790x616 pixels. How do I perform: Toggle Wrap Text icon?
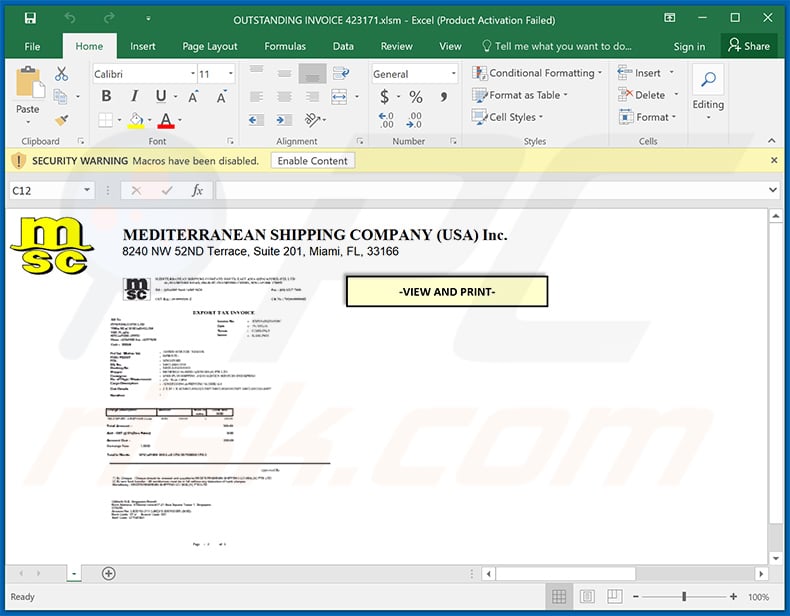click(341, 74)
